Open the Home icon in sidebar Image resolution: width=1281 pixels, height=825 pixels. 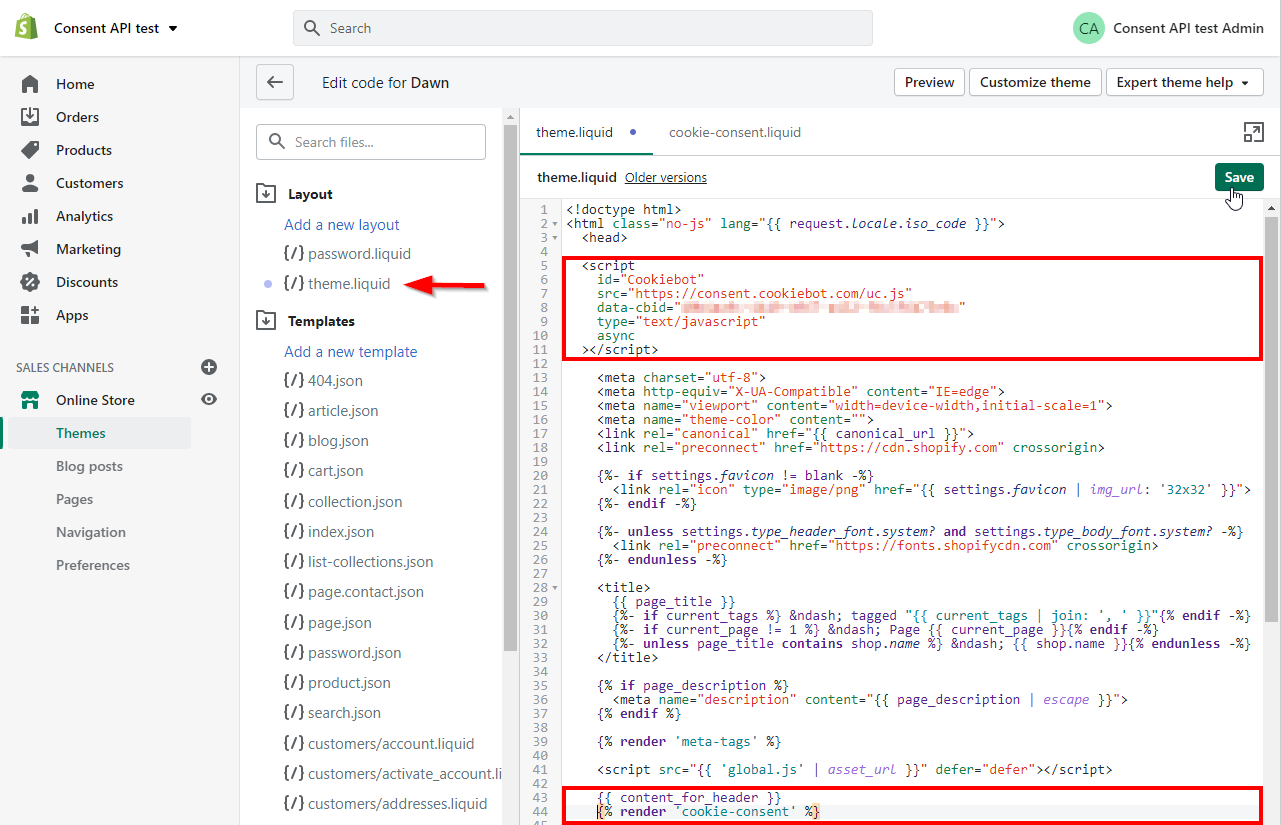pyautogui.click(x=30, y=84)
